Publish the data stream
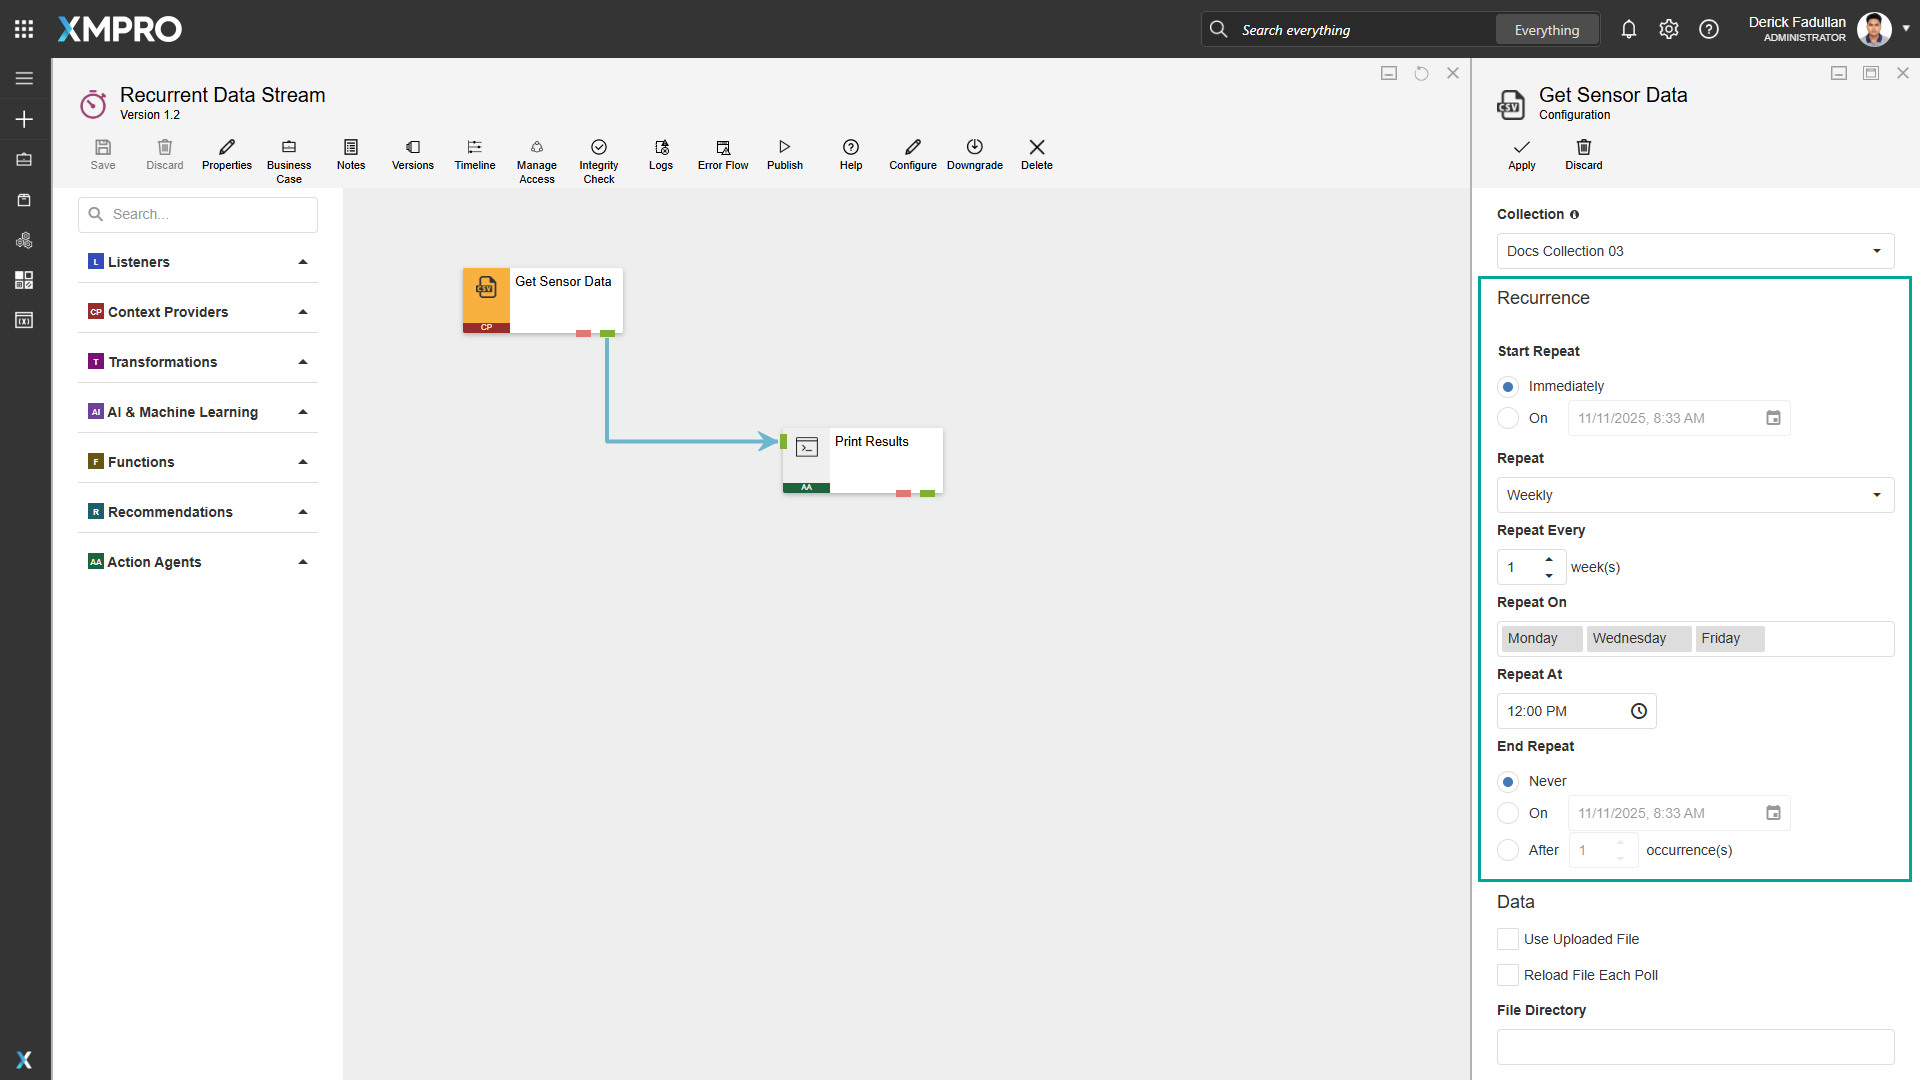This screenshot has width=1920, height=1080. click(x=784, y=155)
